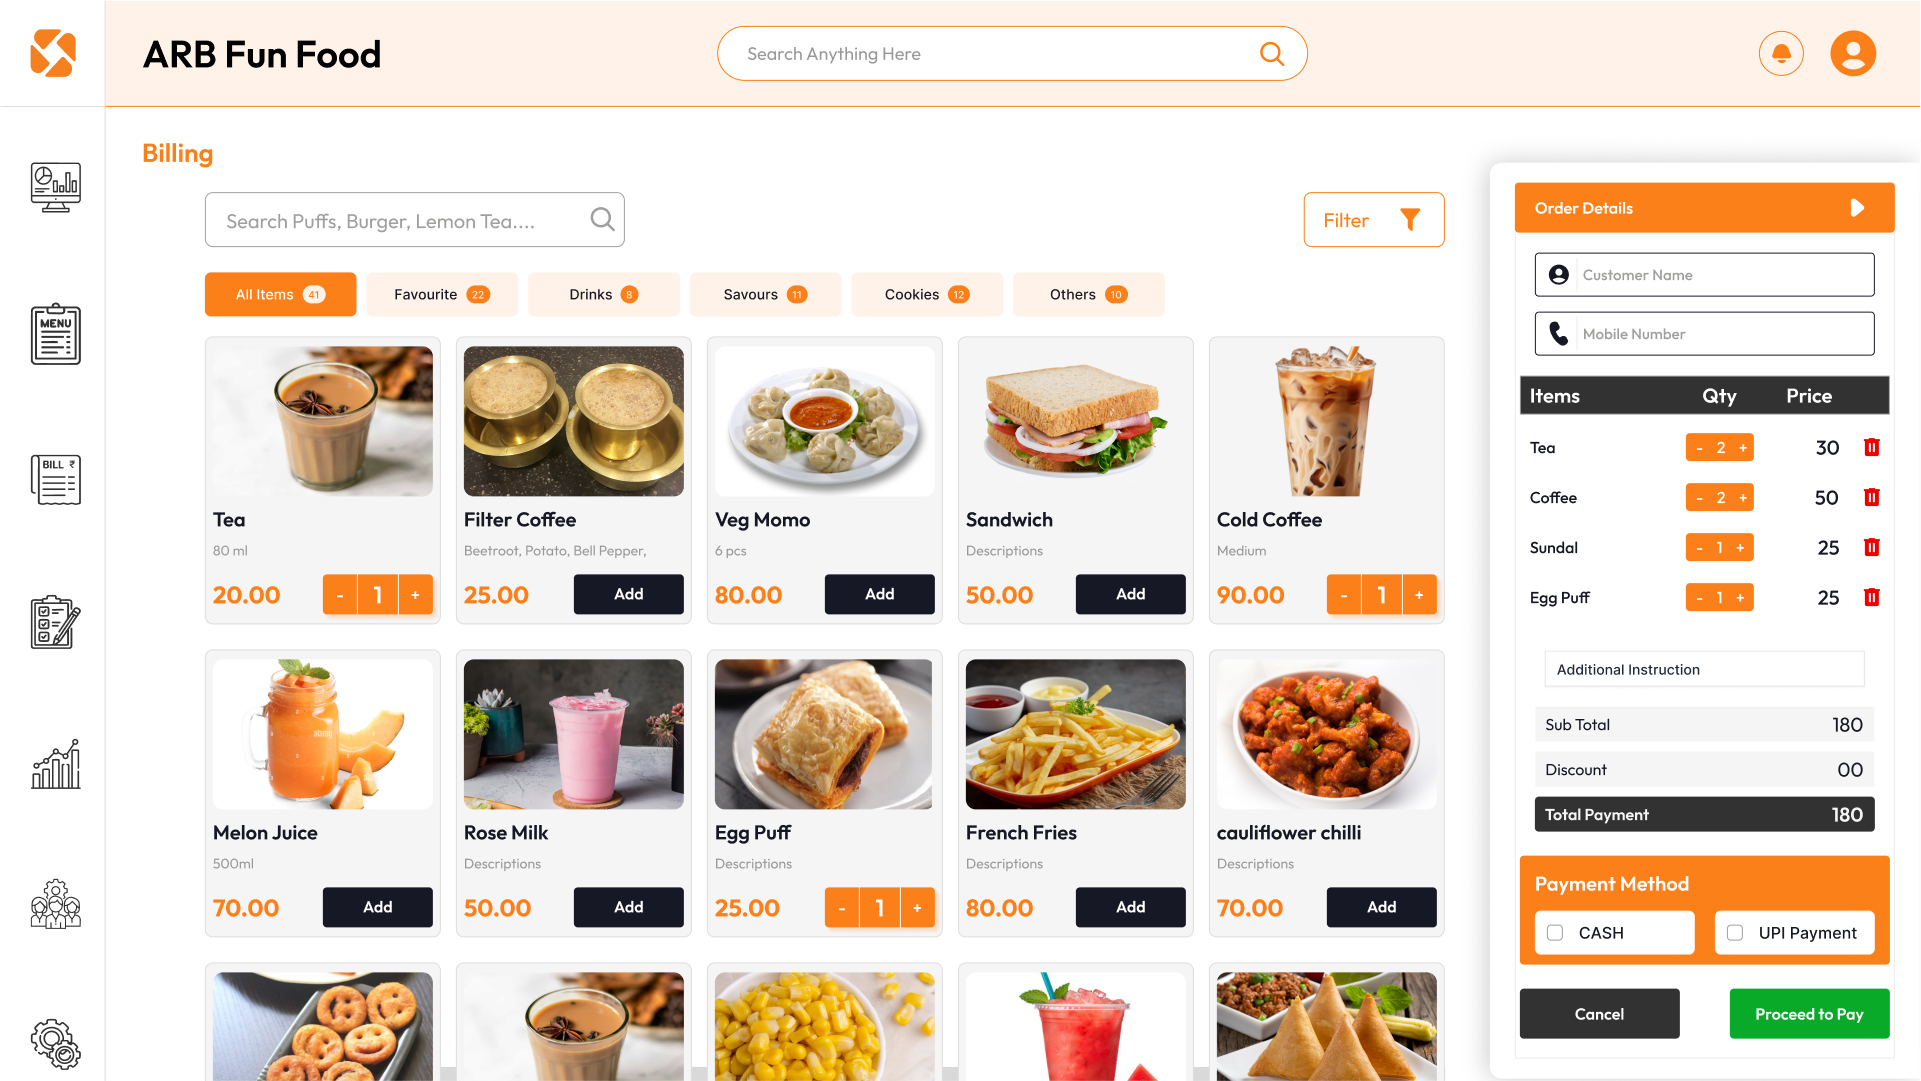Check the CASH payment option
This screenshot has height=1081, width=1921.
[x=1555, y=933]
